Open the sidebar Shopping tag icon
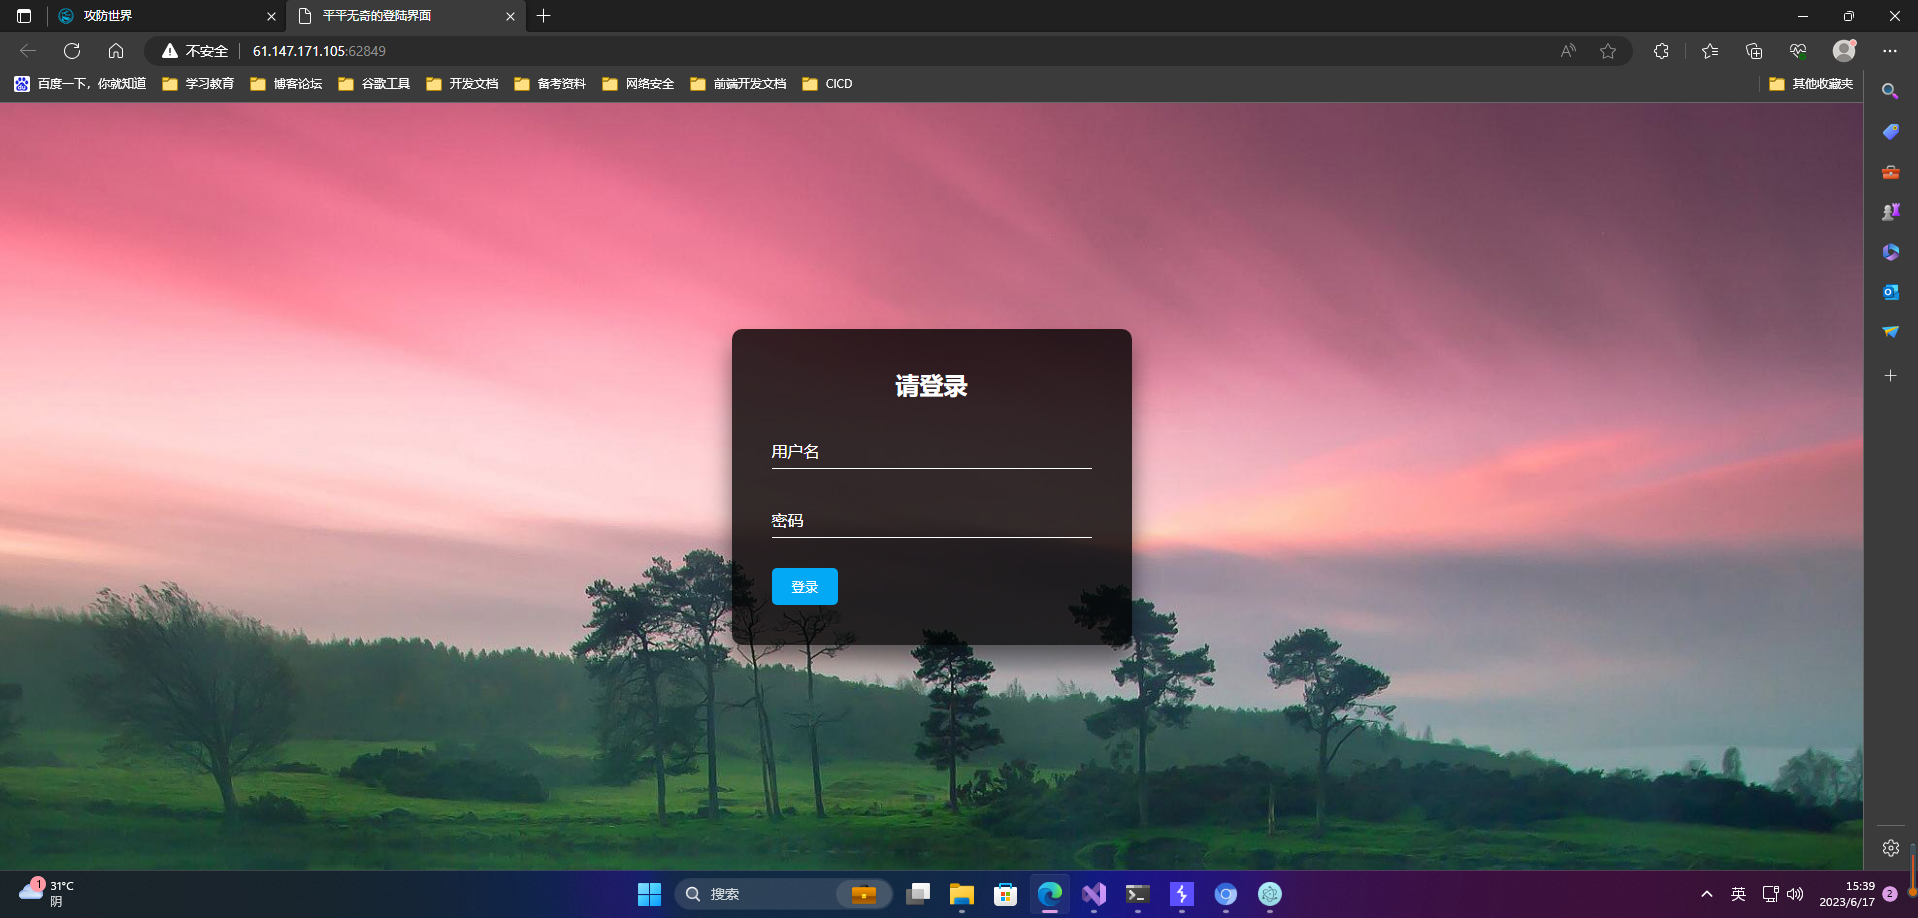The height and width of the screenshot is (918, 1918). coord(1890,132)
